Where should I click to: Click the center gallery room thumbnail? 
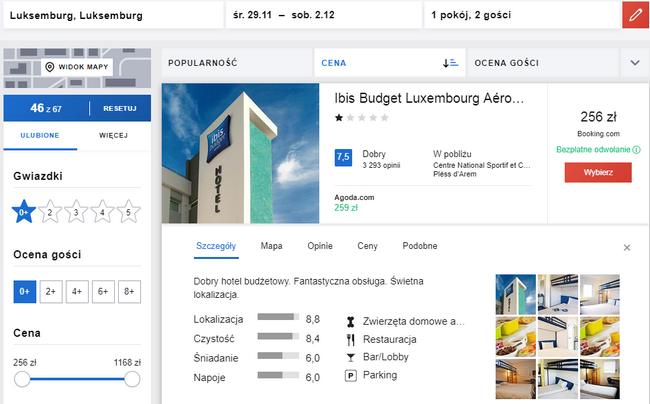558,337
